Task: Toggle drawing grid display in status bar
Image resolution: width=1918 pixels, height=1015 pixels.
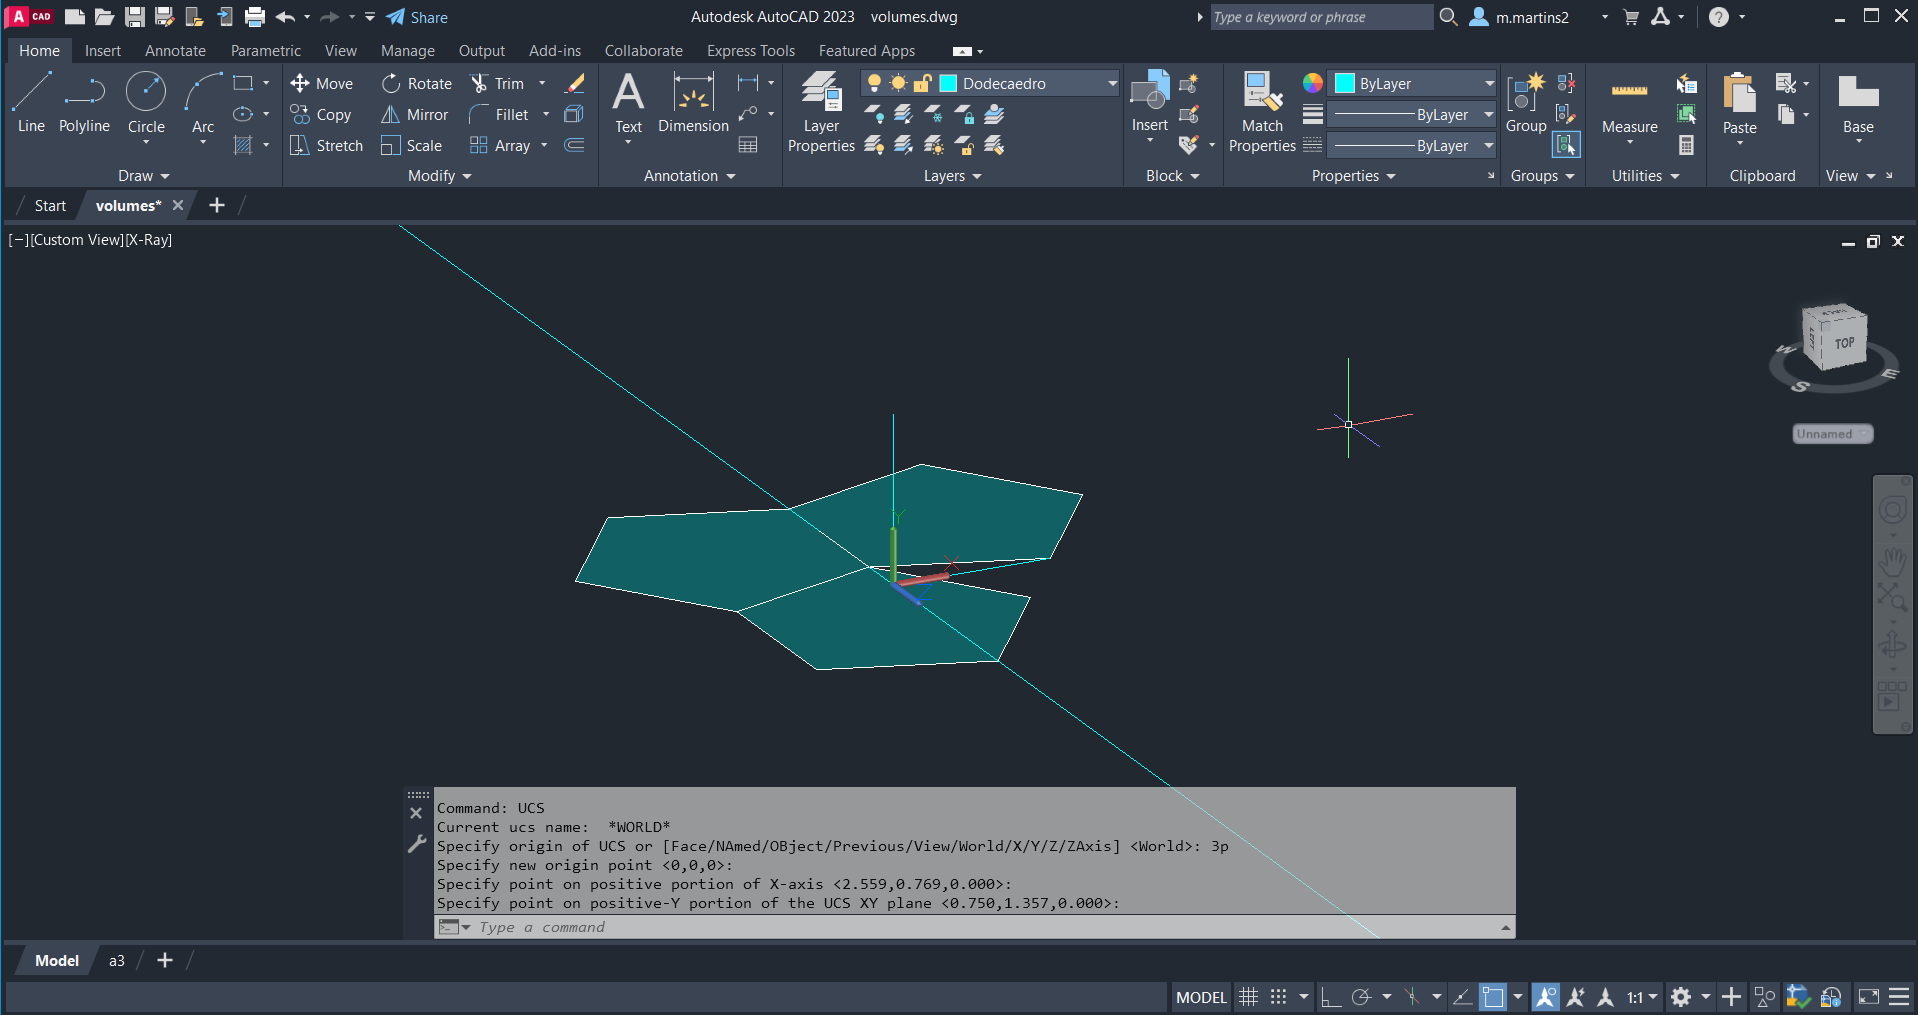Action: tap(1249, 997)
